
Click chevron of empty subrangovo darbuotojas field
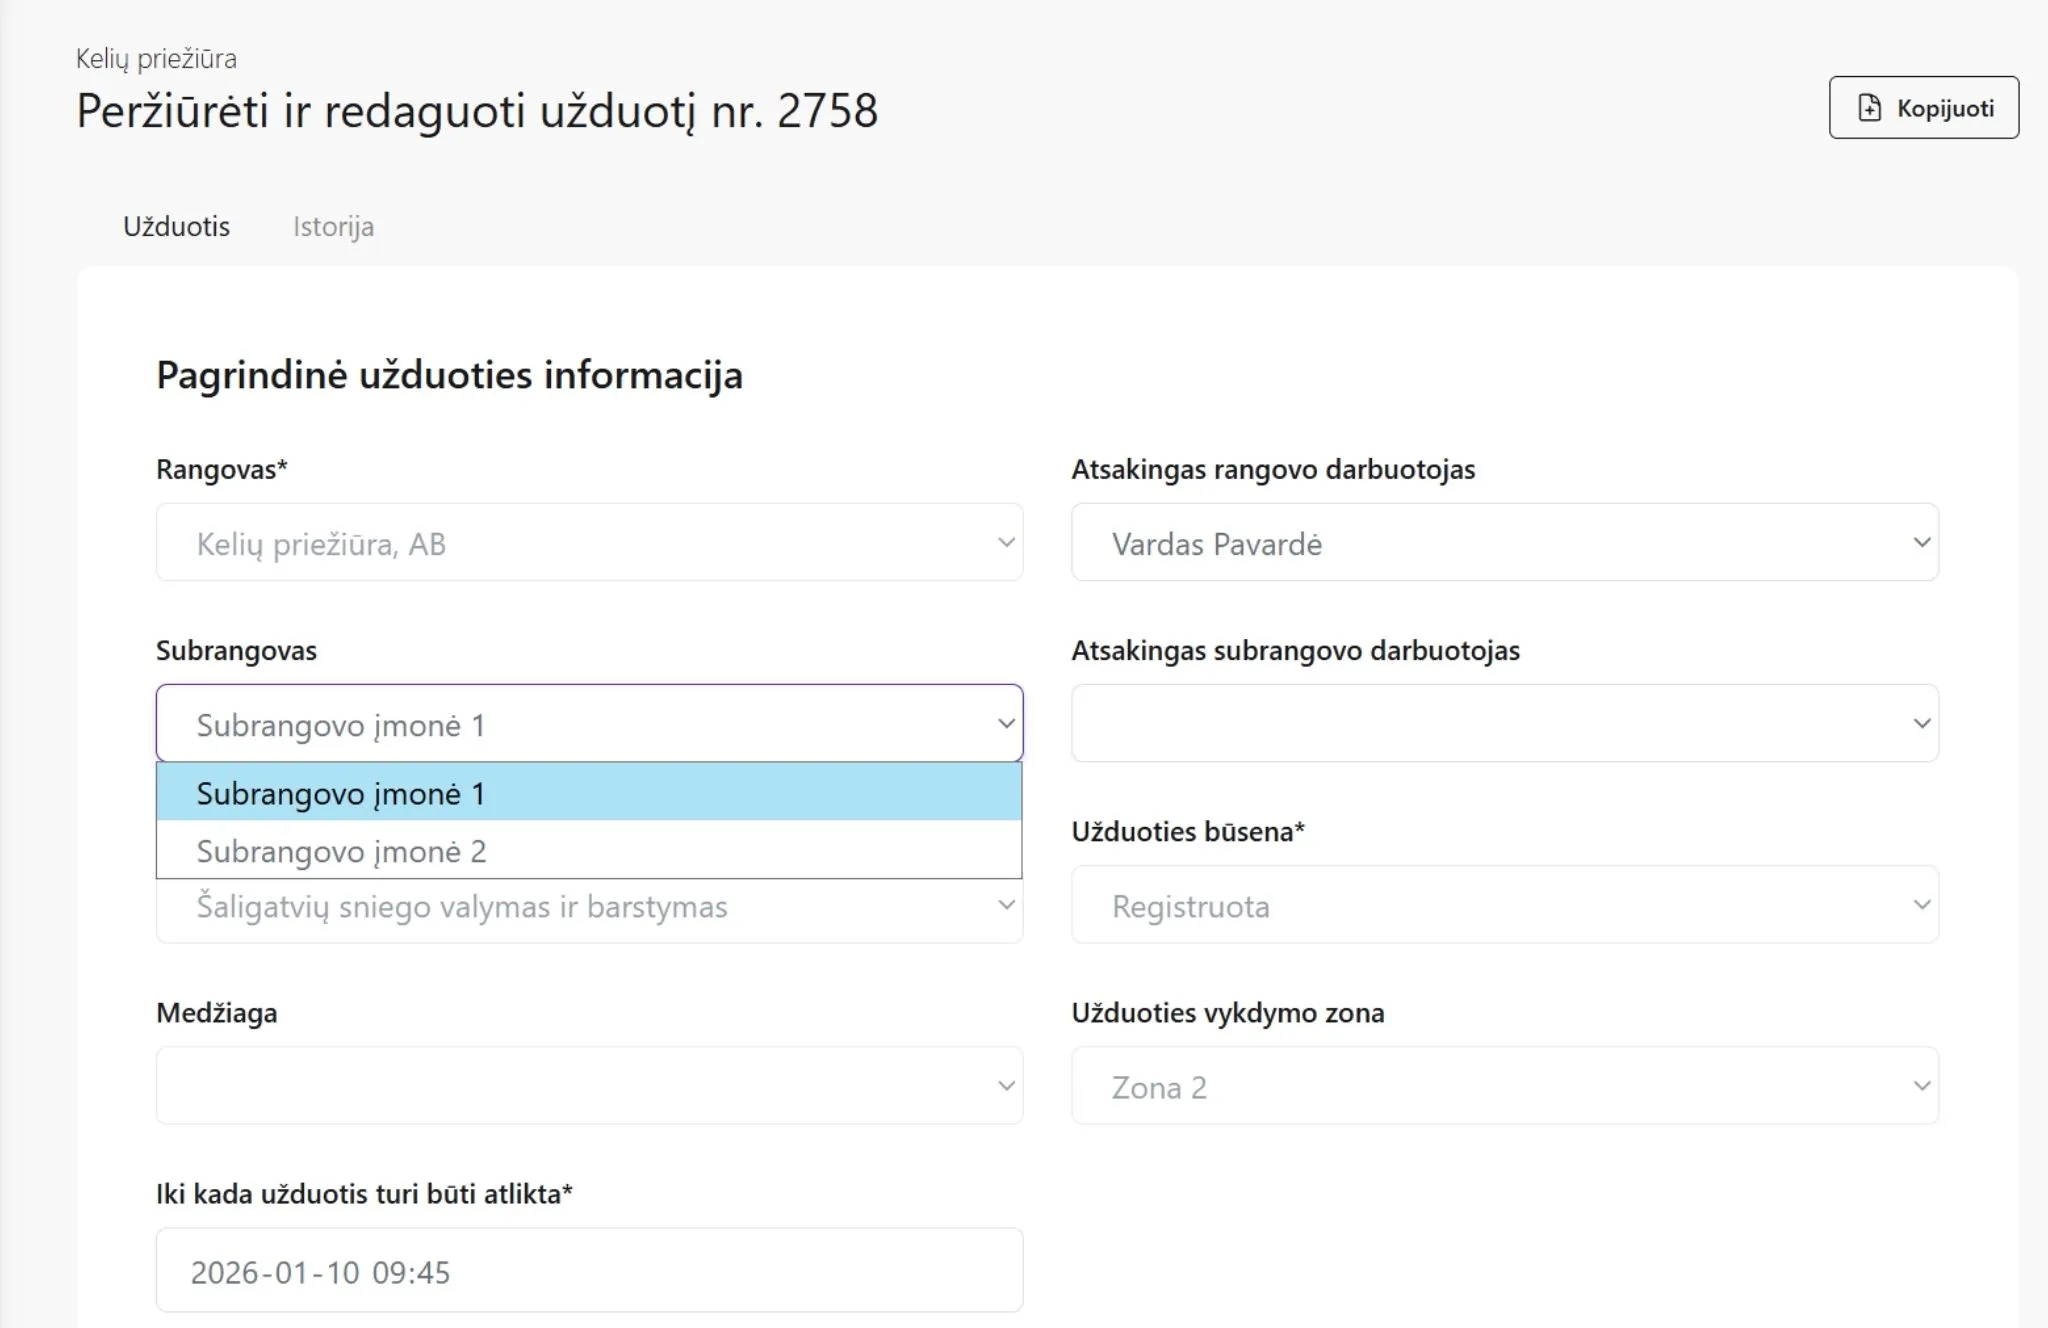click(x=1921, y=724)
